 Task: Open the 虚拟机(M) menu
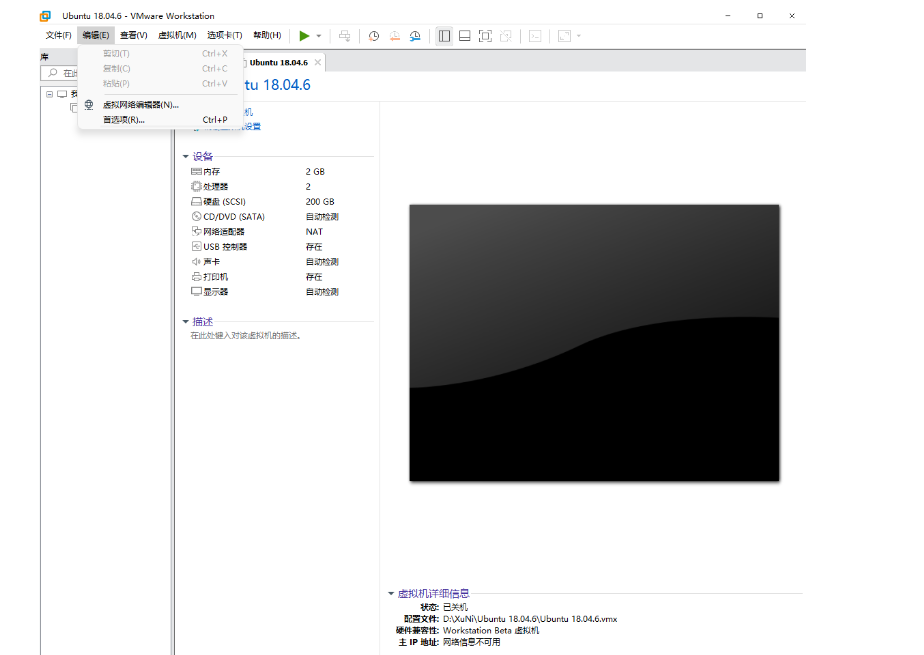177,35
